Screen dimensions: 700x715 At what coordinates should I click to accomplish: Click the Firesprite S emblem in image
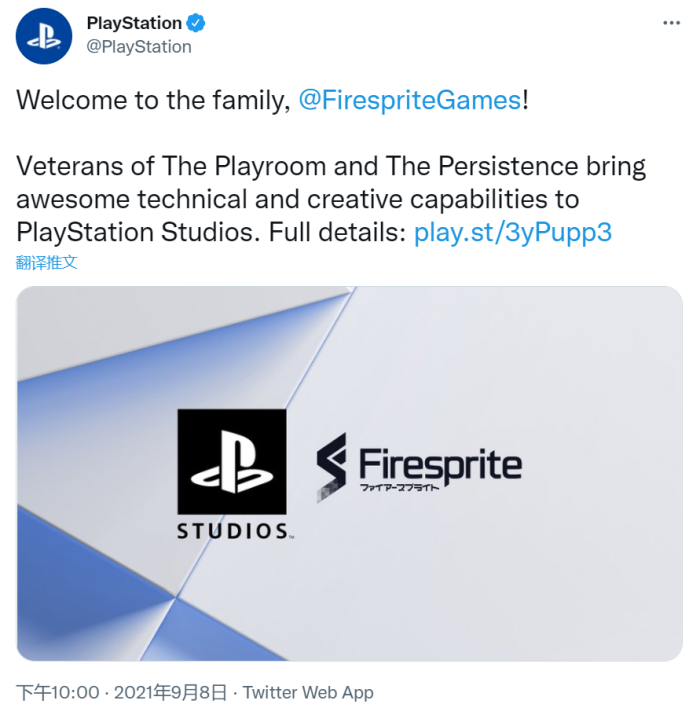(x=331, y=467)
